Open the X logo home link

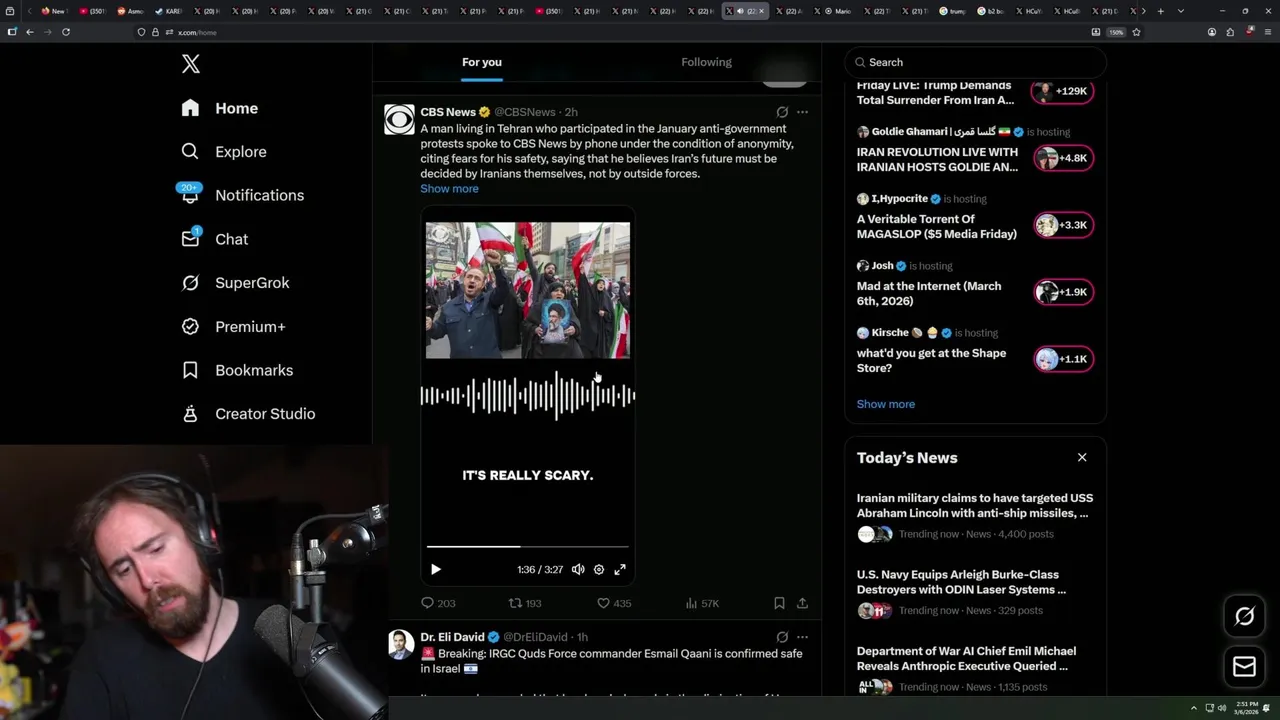pos(191,64)
